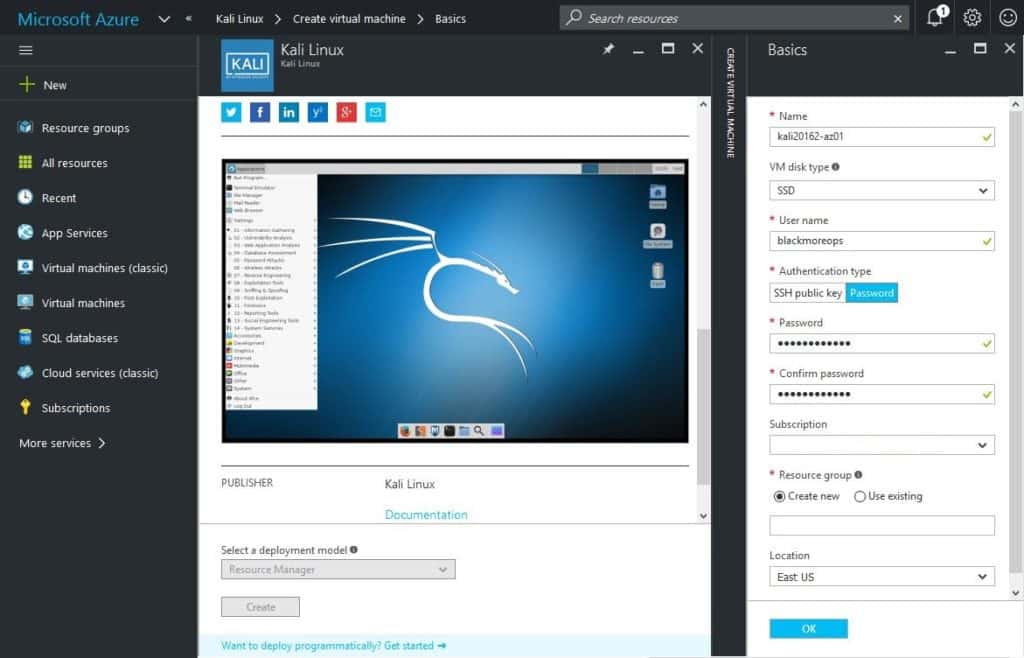Open Cloud services (classic)

pos(100,373)
